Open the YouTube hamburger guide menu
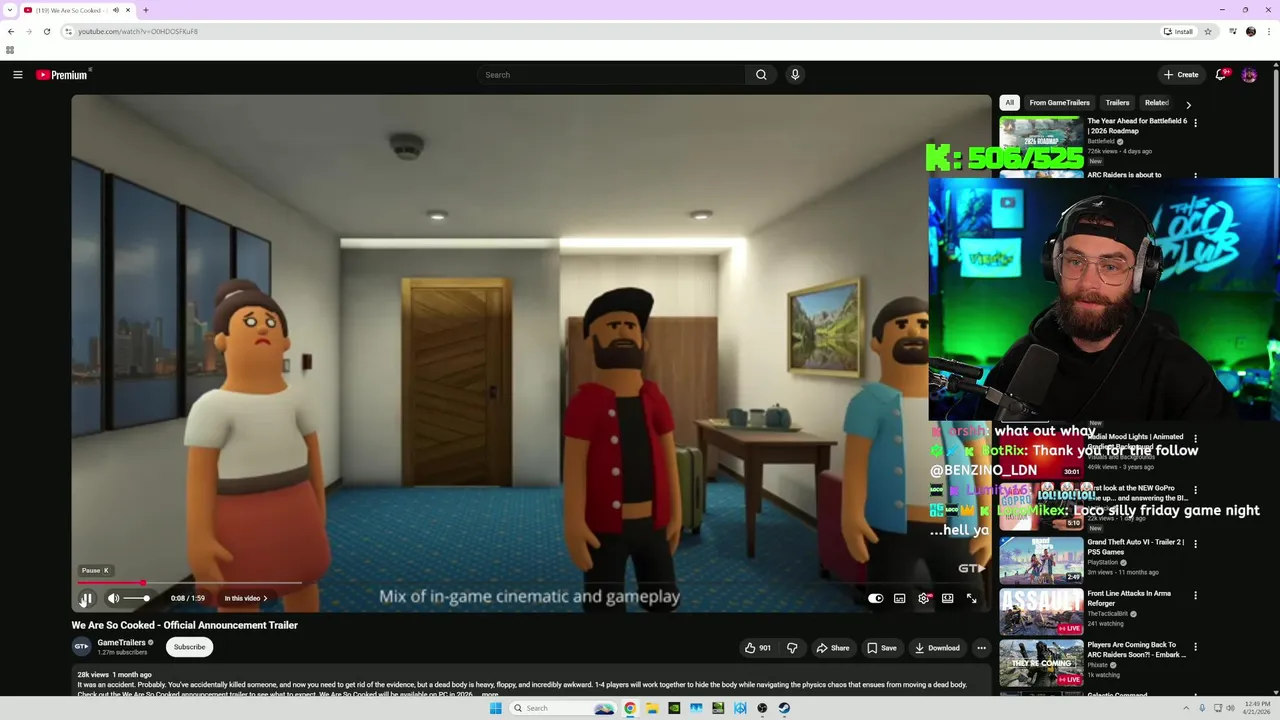Viewport: 1280px width, 720px height. [x=17, y=75]
